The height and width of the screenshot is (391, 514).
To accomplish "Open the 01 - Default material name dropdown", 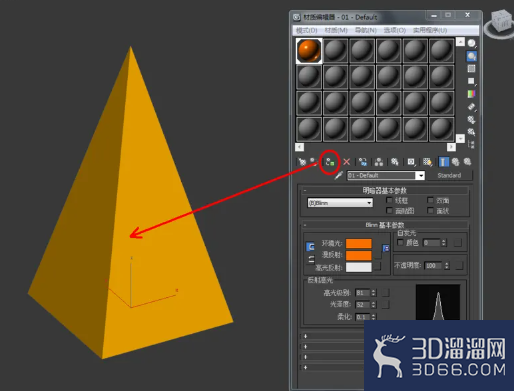I will (x=421, y=175).
